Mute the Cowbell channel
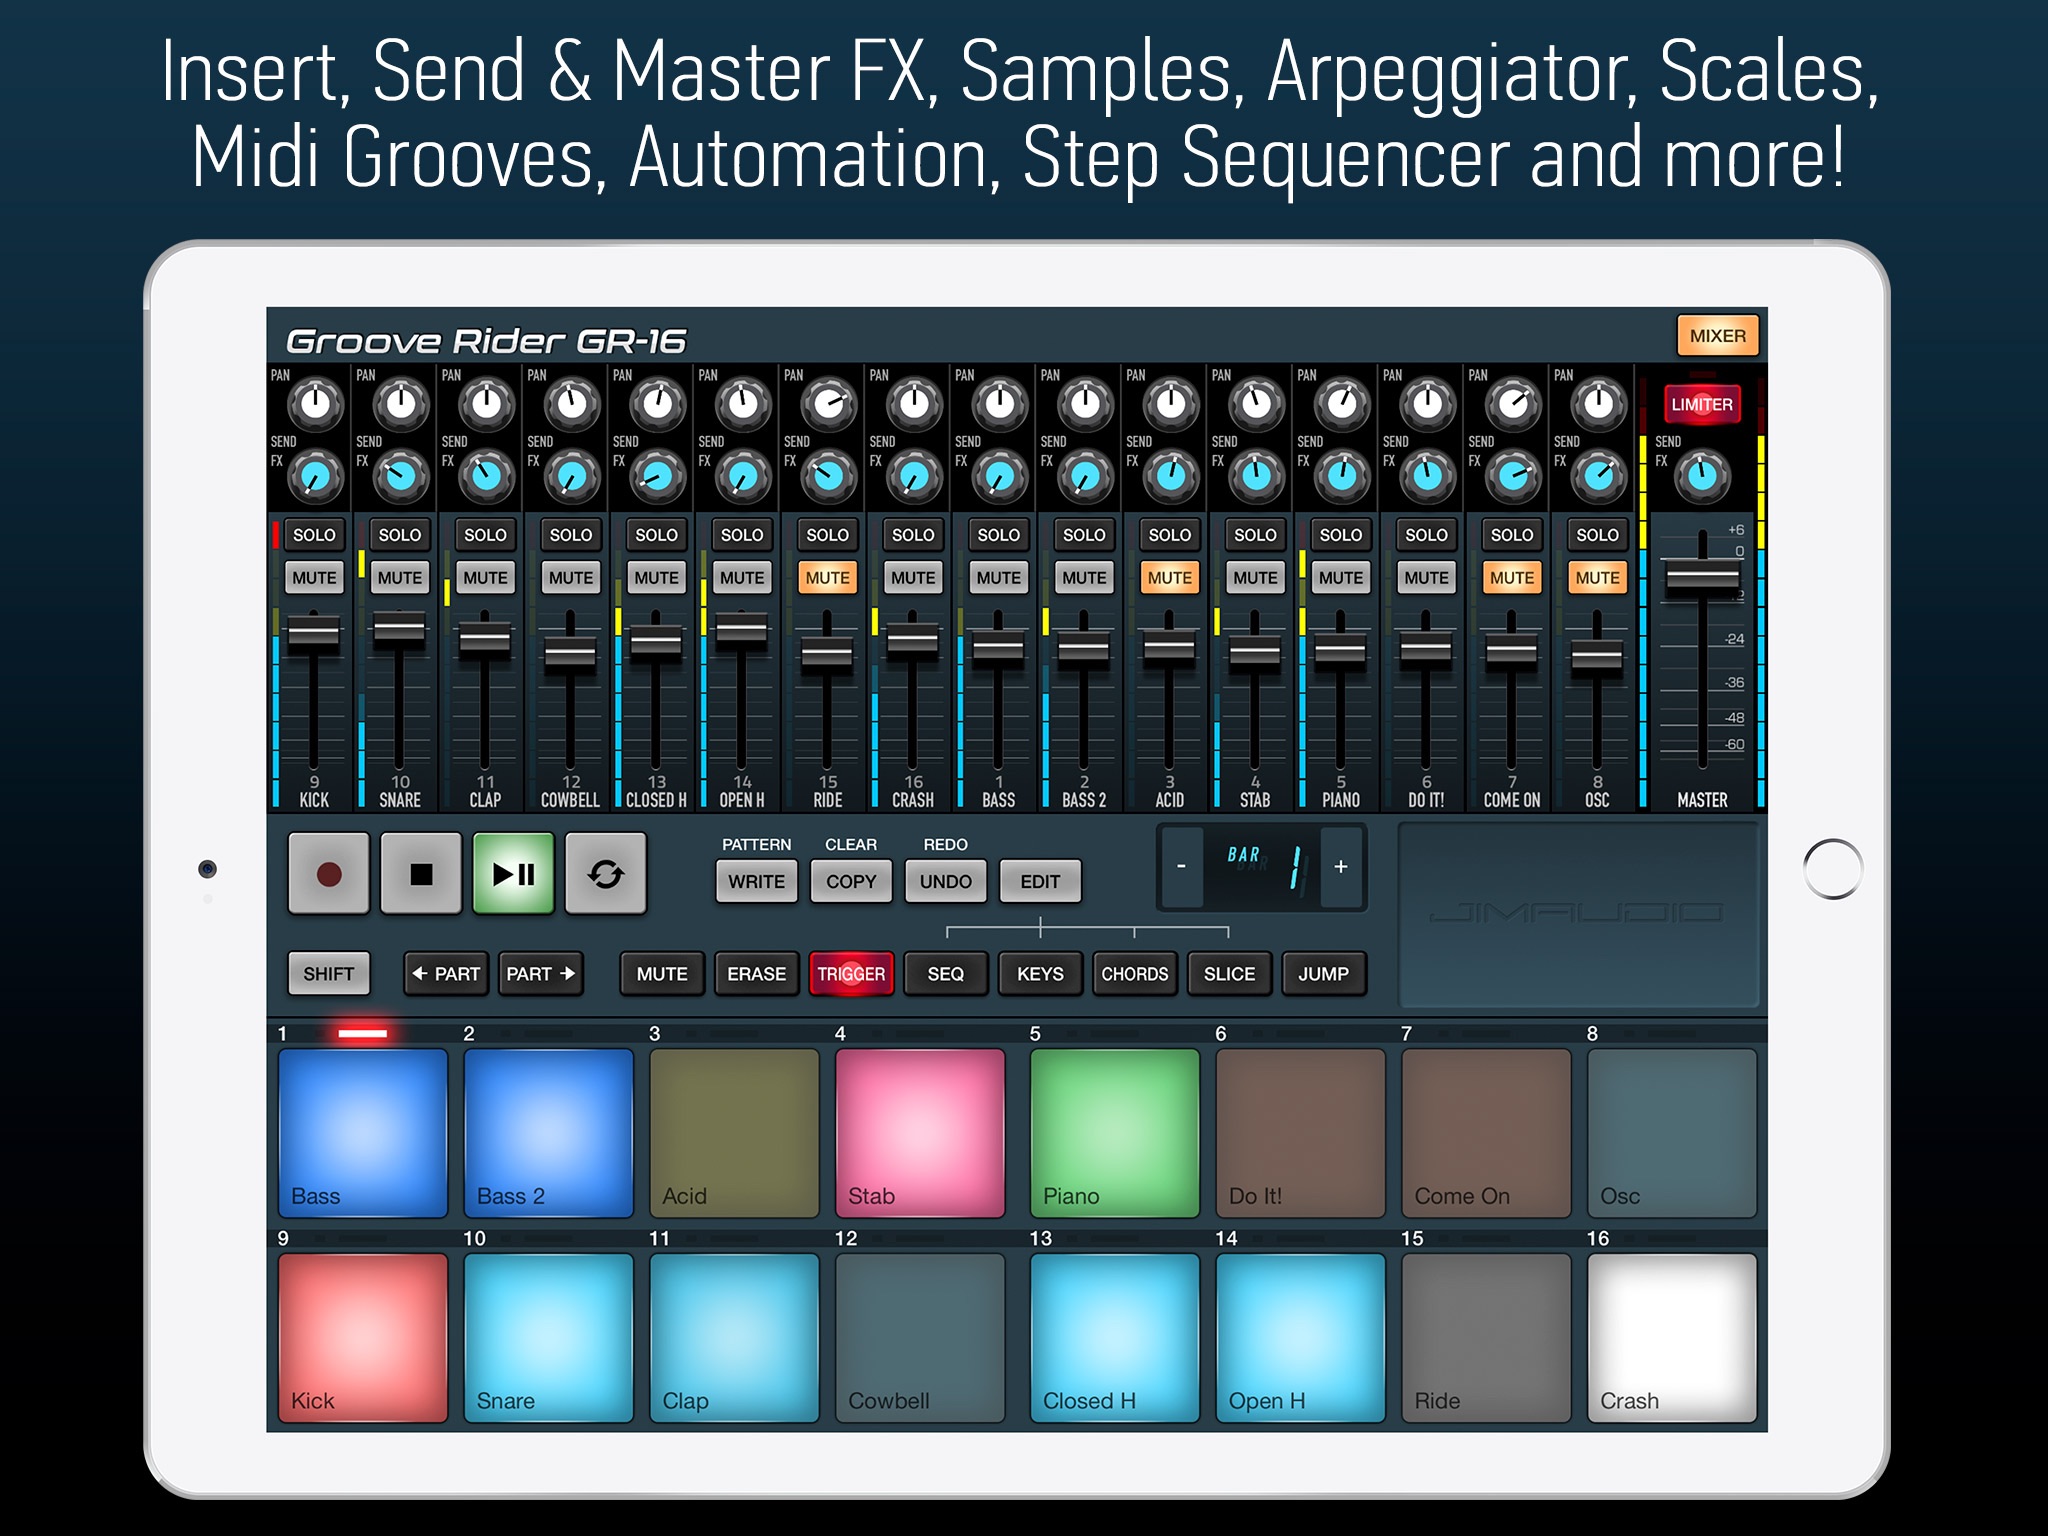Image resolution: width=2048 pixels, height=1536 pixels. click(571, 578)
